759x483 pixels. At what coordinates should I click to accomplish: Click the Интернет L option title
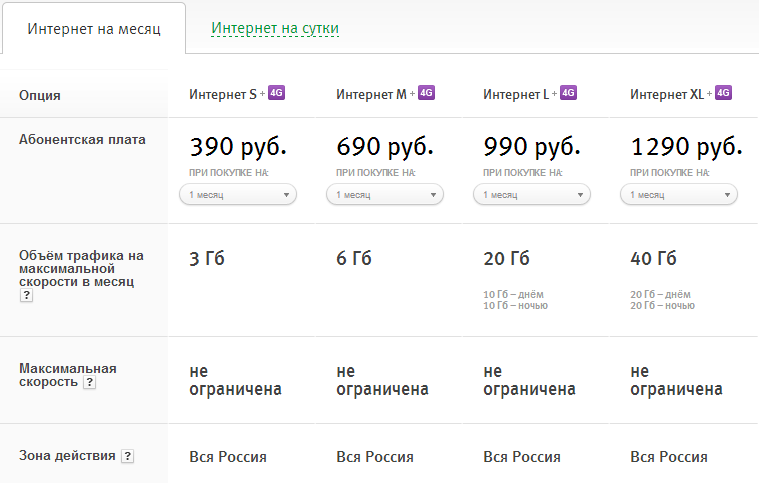(x=516, y=95)
